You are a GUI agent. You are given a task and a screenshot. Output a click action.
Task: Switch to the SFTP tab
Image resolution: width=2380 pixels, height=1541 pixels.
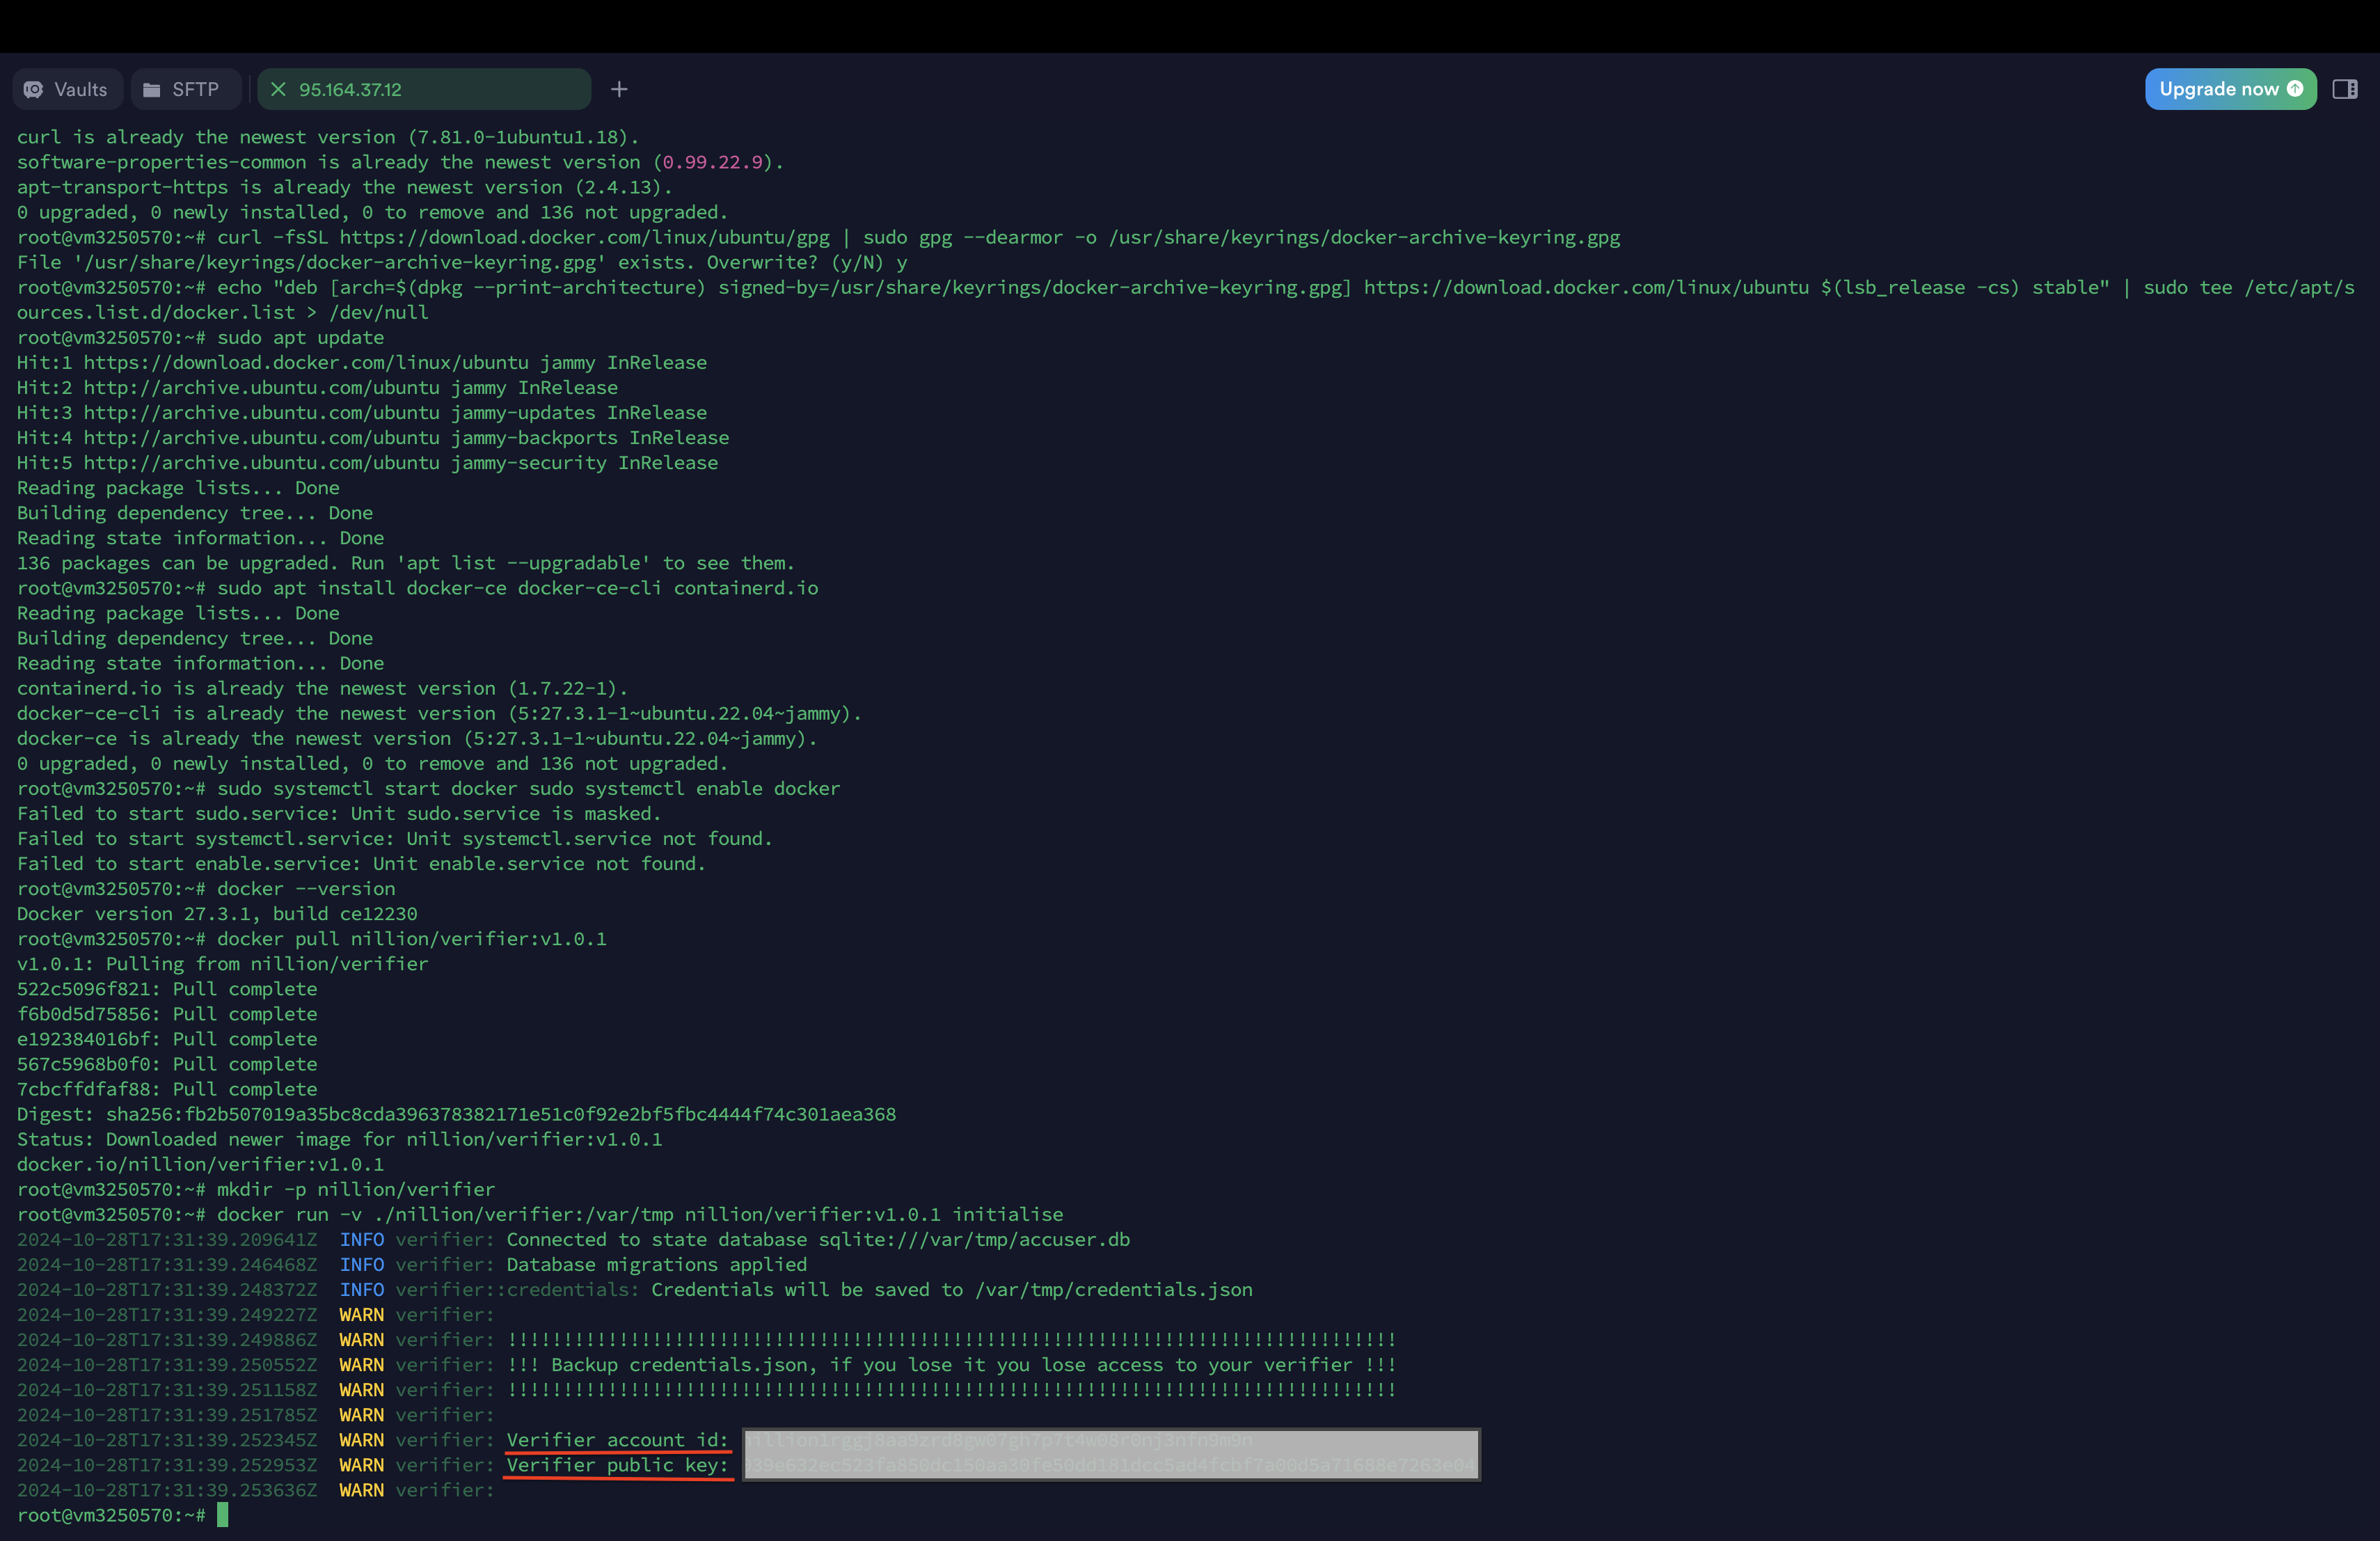pos(185,89)
